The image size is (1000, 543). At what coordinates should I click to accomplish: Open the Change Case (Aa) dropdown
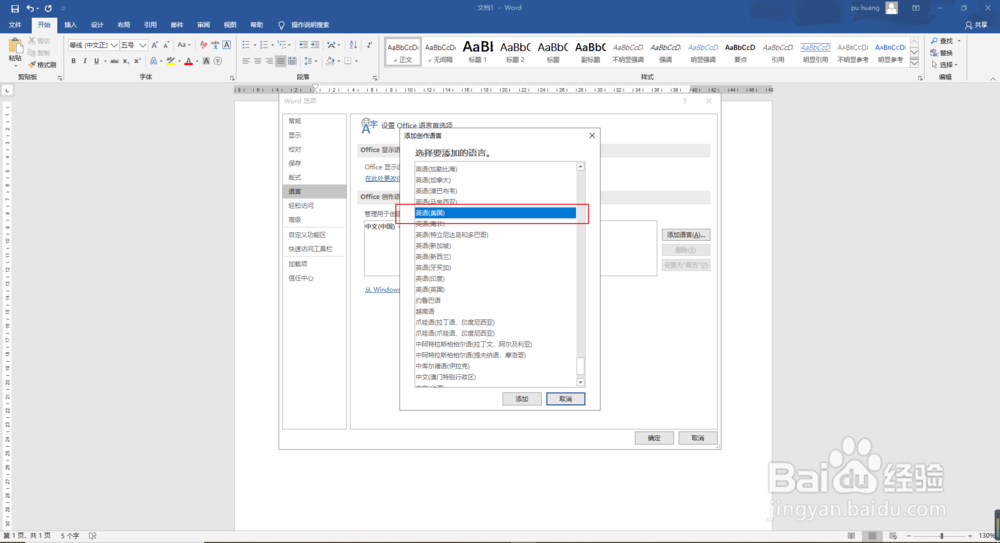click(x=184, y=45)
